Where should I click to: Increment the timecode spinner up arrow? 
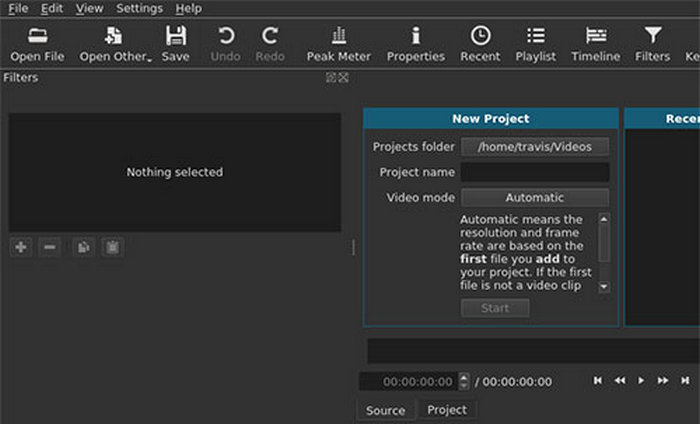click(x=464, y=377)
